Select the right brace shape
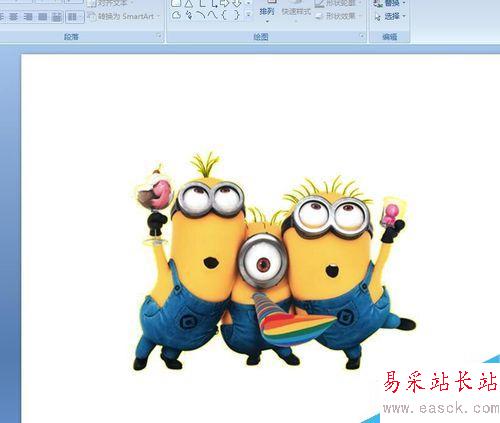Screen dimensions: 500x423 pos(236,15)
